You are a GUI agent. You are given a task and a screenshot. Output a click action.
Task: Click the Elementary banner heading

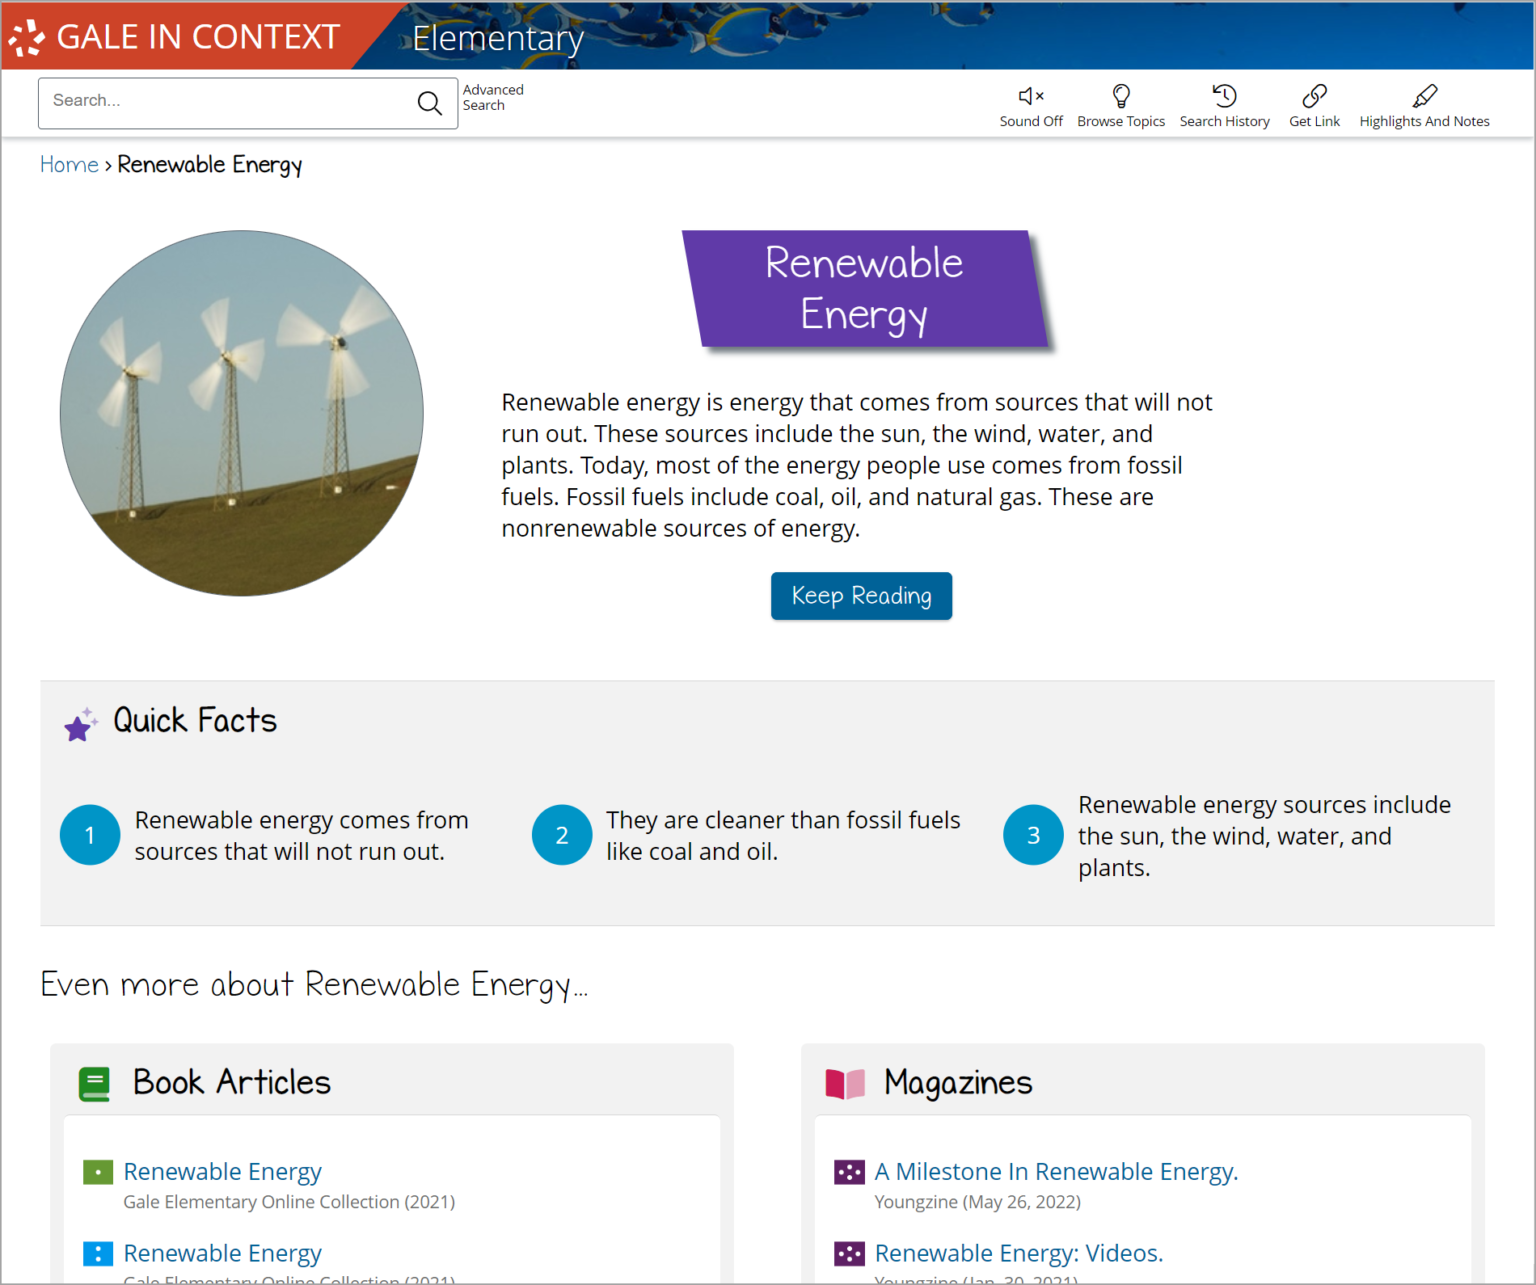pyautogui.click(x=498, y=37)
